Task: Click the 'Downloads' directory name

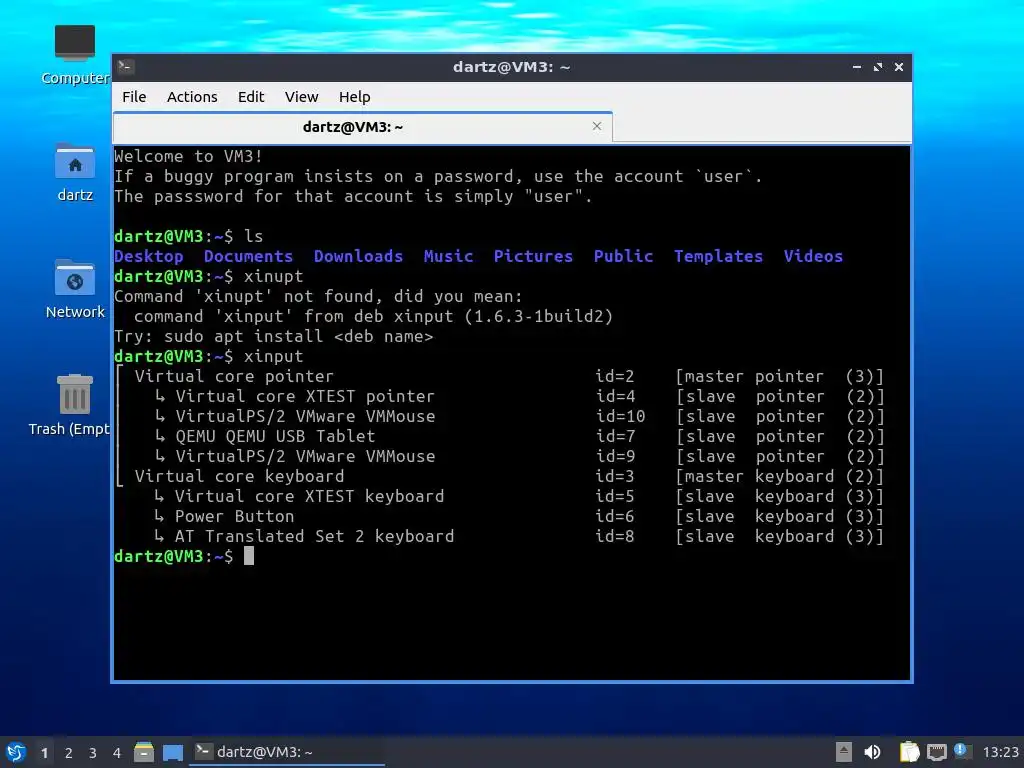Action: [x=359, y=256]
